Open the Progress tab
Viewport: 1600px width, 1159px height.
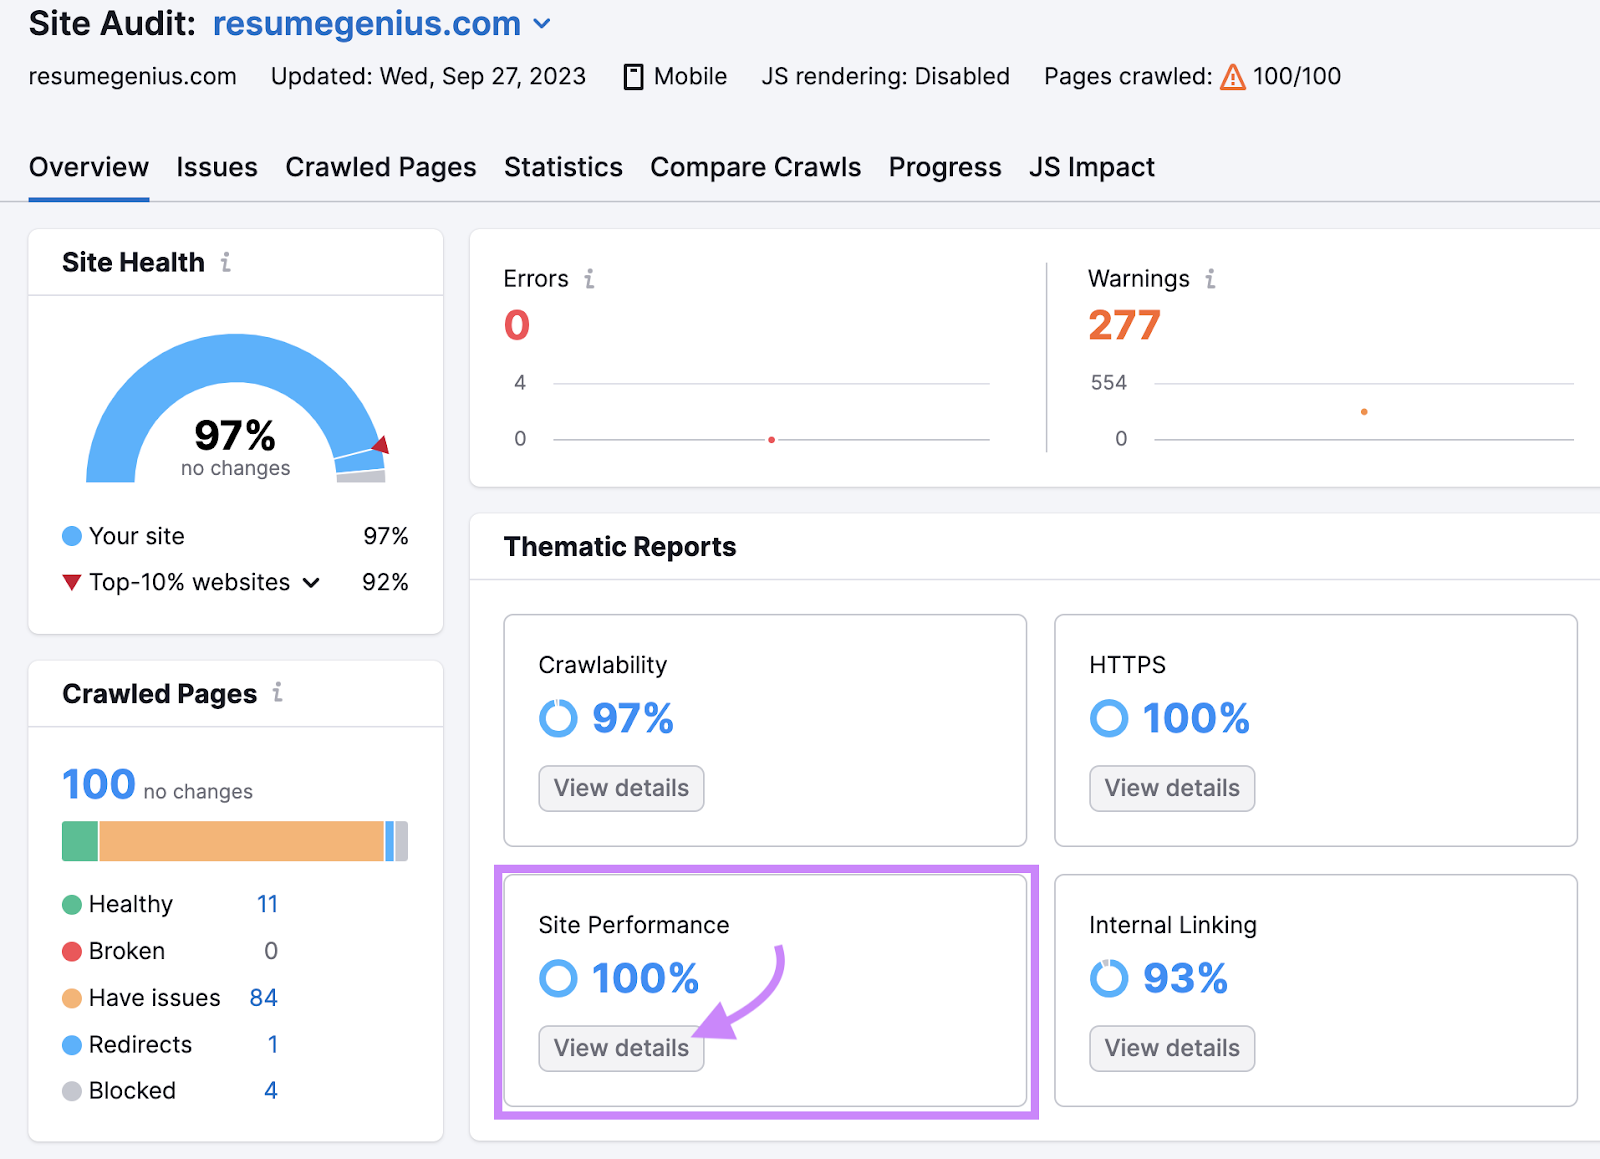tap(945, 167)
